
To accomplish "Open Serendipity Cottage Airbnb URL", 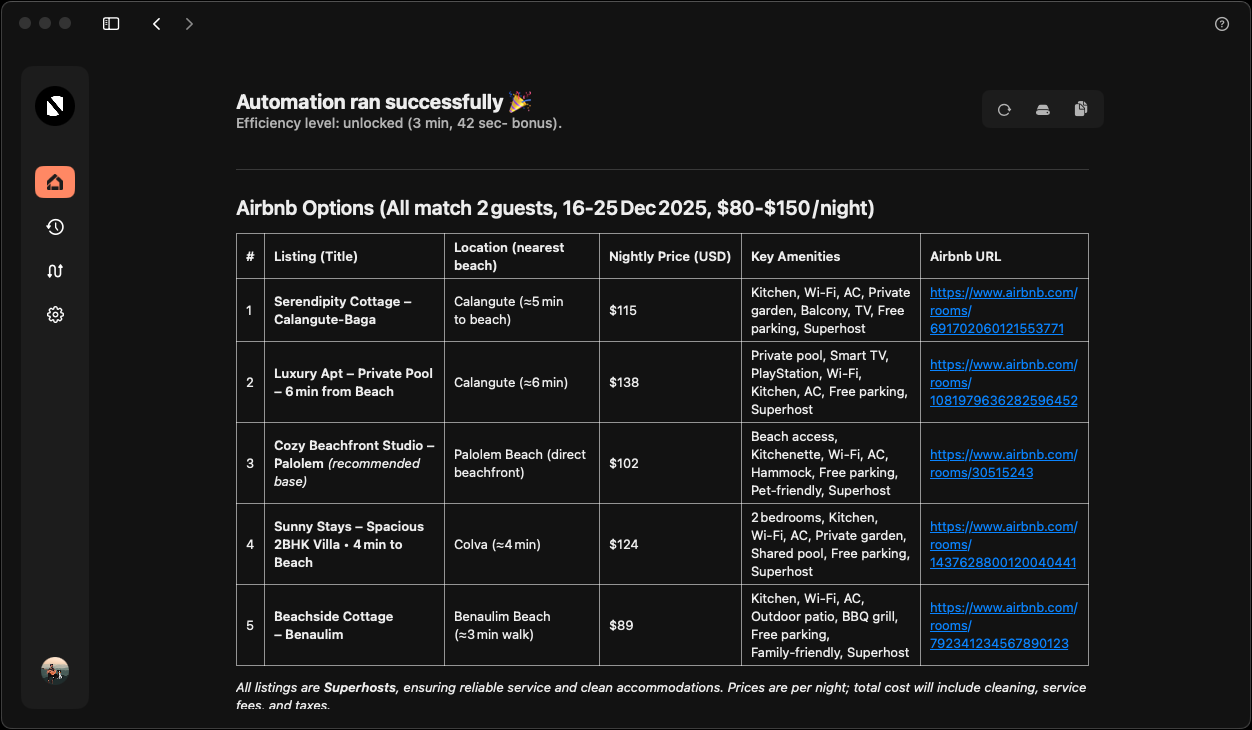I will tap(1003, 310).
